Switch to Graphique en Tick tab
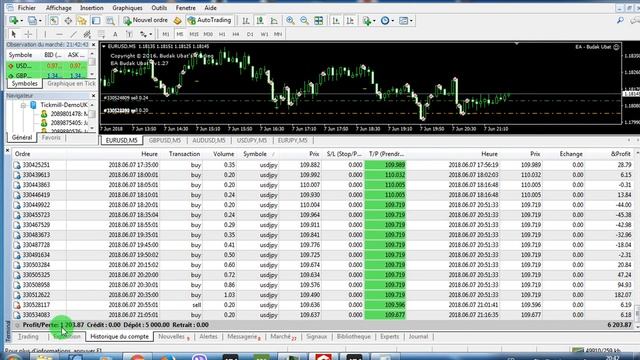Viewport: 640px width, 360px height. pyautogui.click(x=71, y=84)
